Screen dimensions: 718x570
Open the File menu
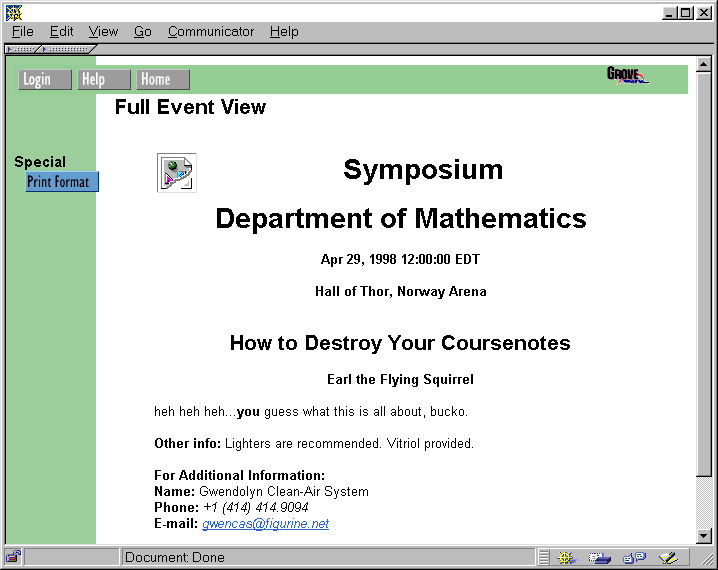click(x=22, y=31)
